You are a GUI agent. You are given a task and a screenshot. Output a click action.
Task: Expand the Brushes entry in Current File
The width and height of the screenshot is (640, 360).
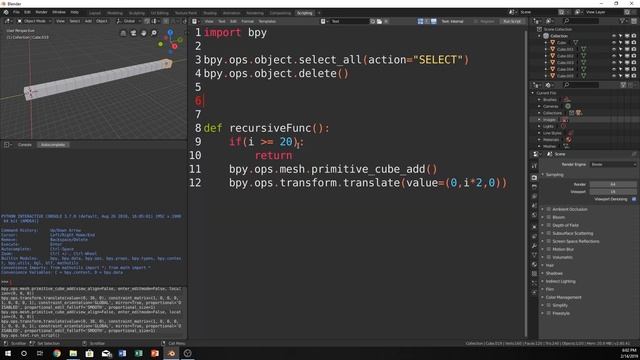pos(540,100)
